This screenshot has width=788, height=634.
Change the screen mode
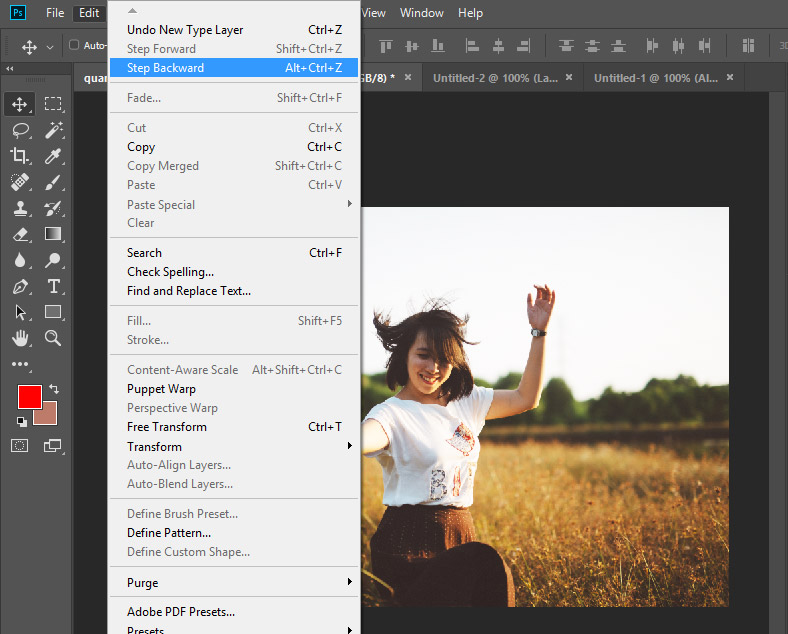pyautogui.click(x=52, y=446)
